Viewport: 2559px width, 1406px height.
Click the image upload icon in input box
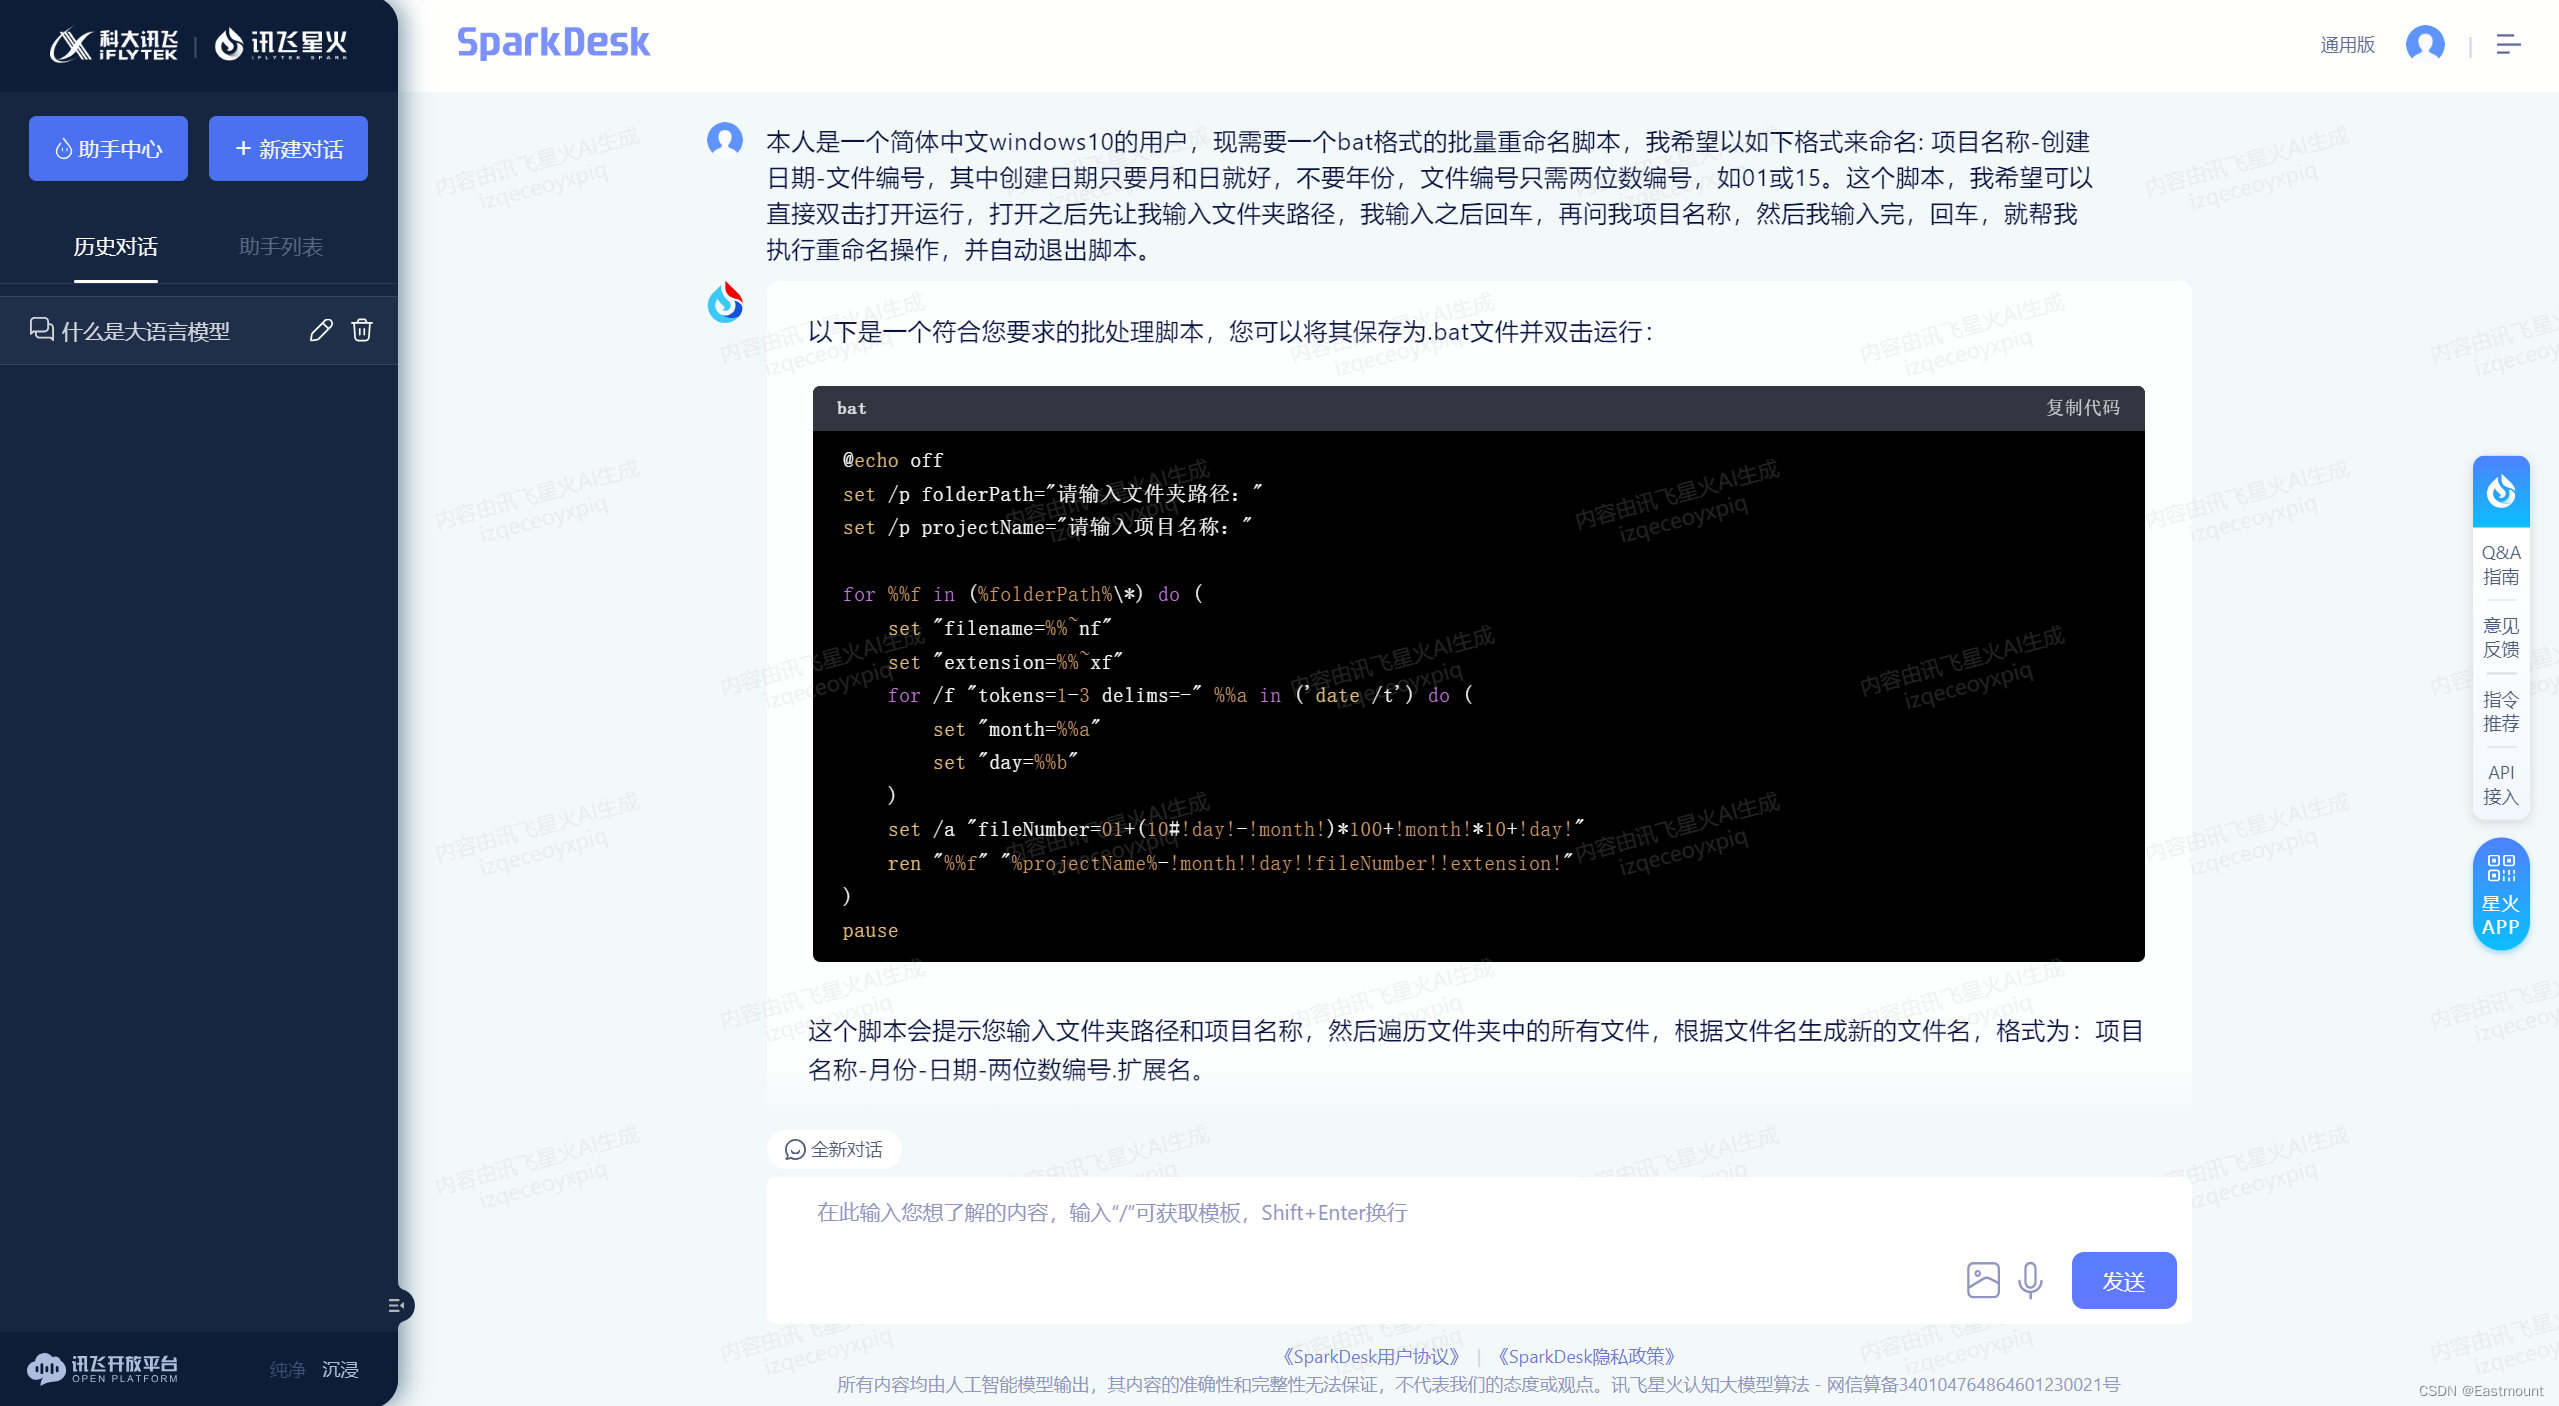coord(1982,1280)
